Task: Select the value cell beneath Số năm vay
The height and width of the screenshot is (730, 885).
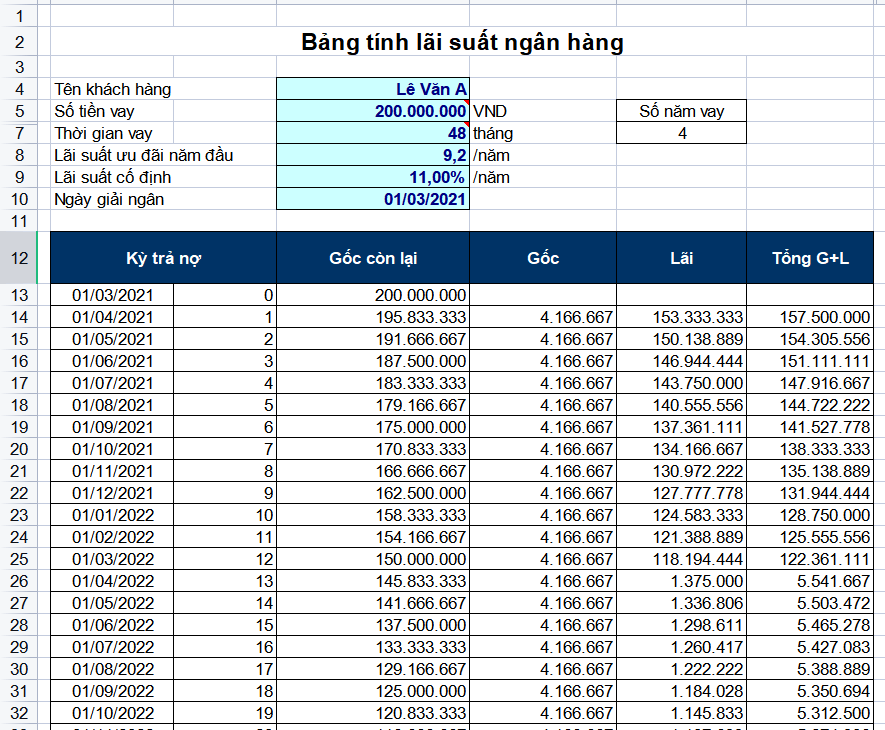Action: coord(681,133)
